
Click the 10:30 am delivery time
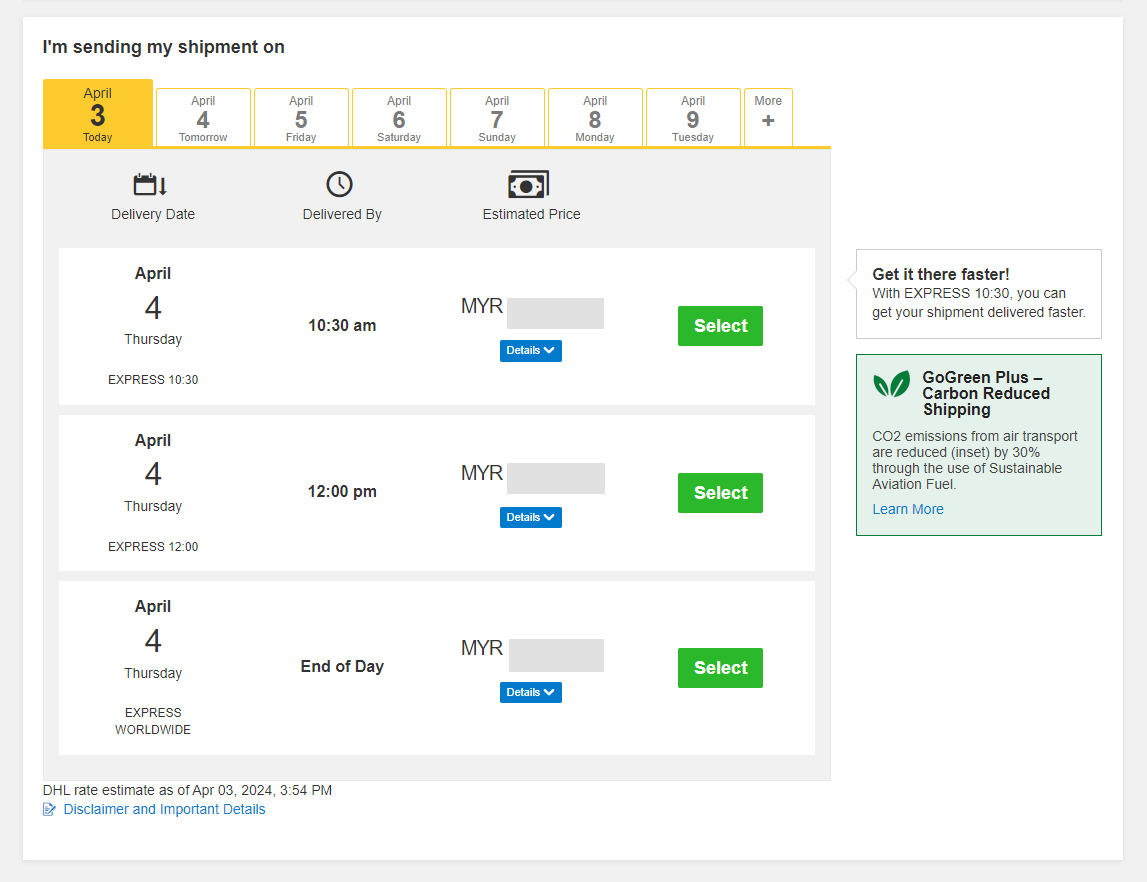pyautogui.click(x=342, y=325)
